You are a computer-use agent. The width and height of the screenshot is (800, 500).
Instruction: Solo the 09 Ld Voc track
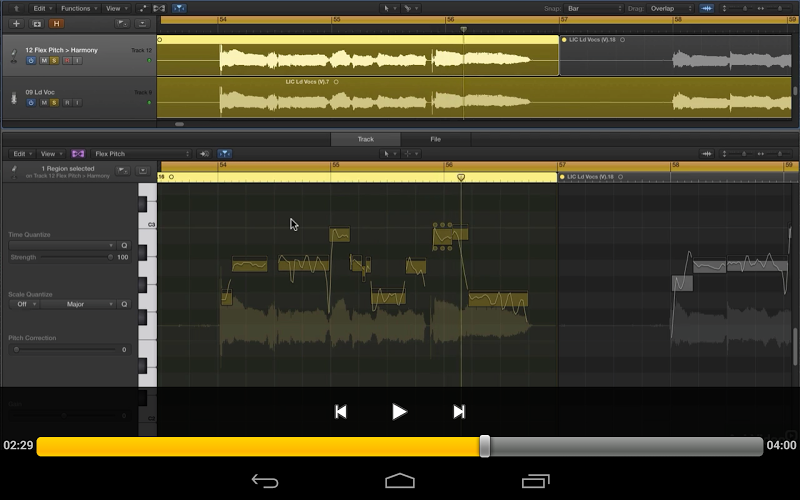tap(54, 103)
